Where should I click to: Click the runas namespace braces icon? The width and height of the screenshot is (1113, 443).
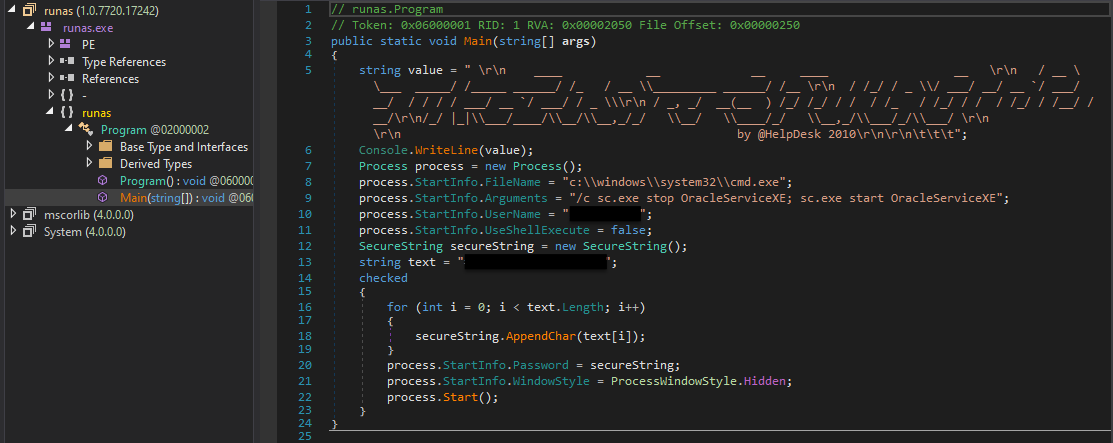pos(67,113)
